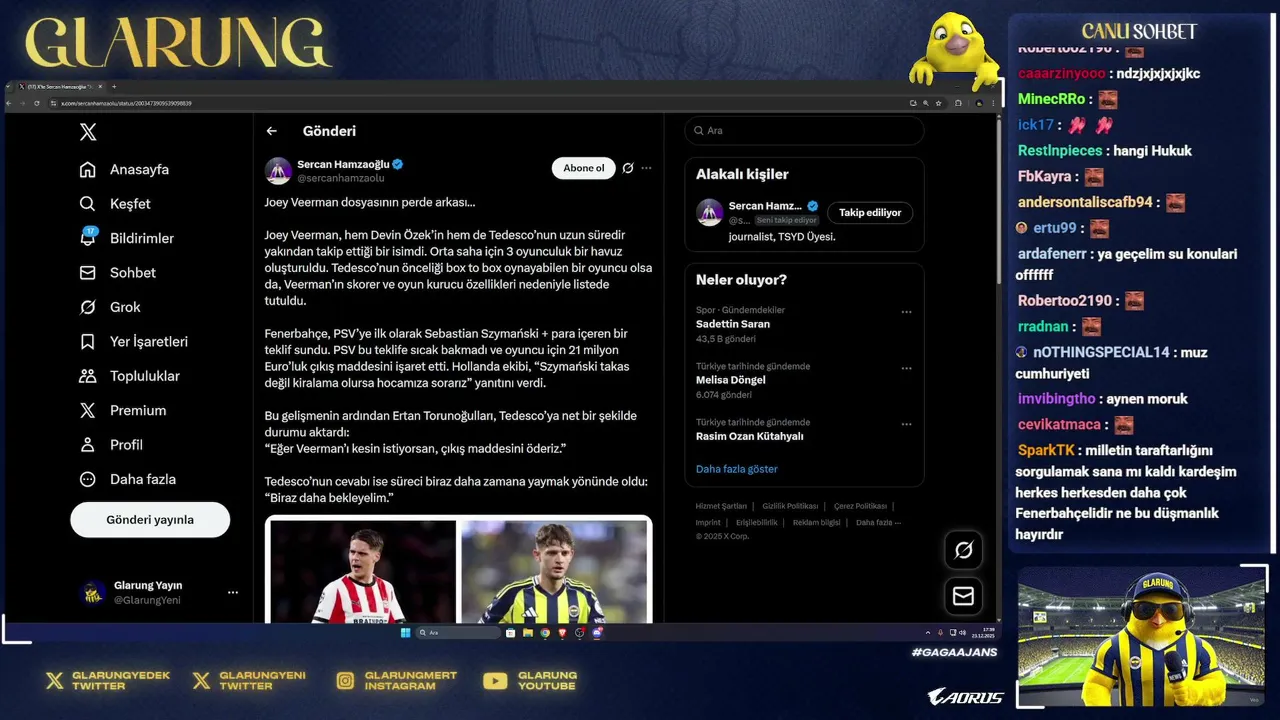This screenshot has width=1280, height=720.
Task: Open options for Sadettin Saran trend
Action: pos(906,312)
